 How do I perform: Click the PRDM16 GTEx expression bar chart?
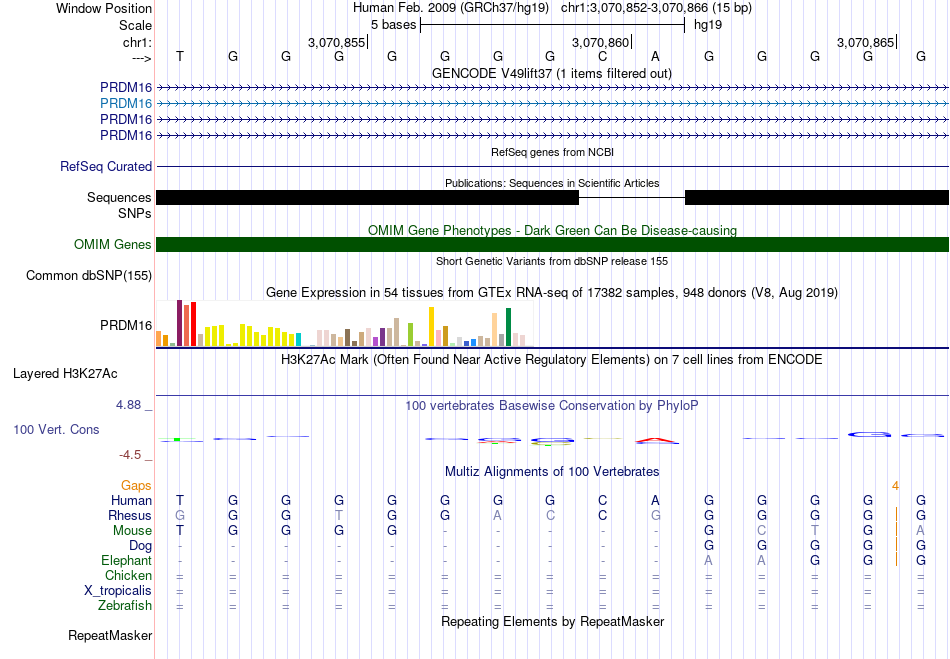[x=345, y=323]
